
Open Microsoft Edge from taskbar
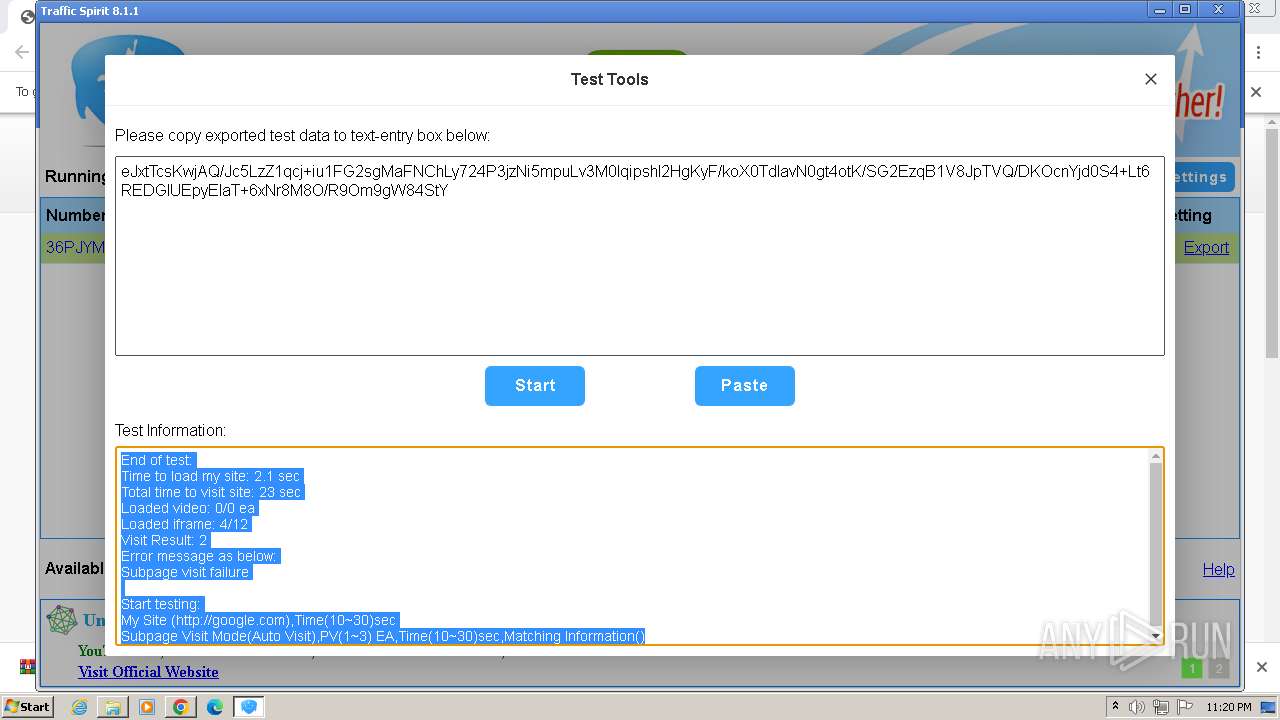pos(215,707)
